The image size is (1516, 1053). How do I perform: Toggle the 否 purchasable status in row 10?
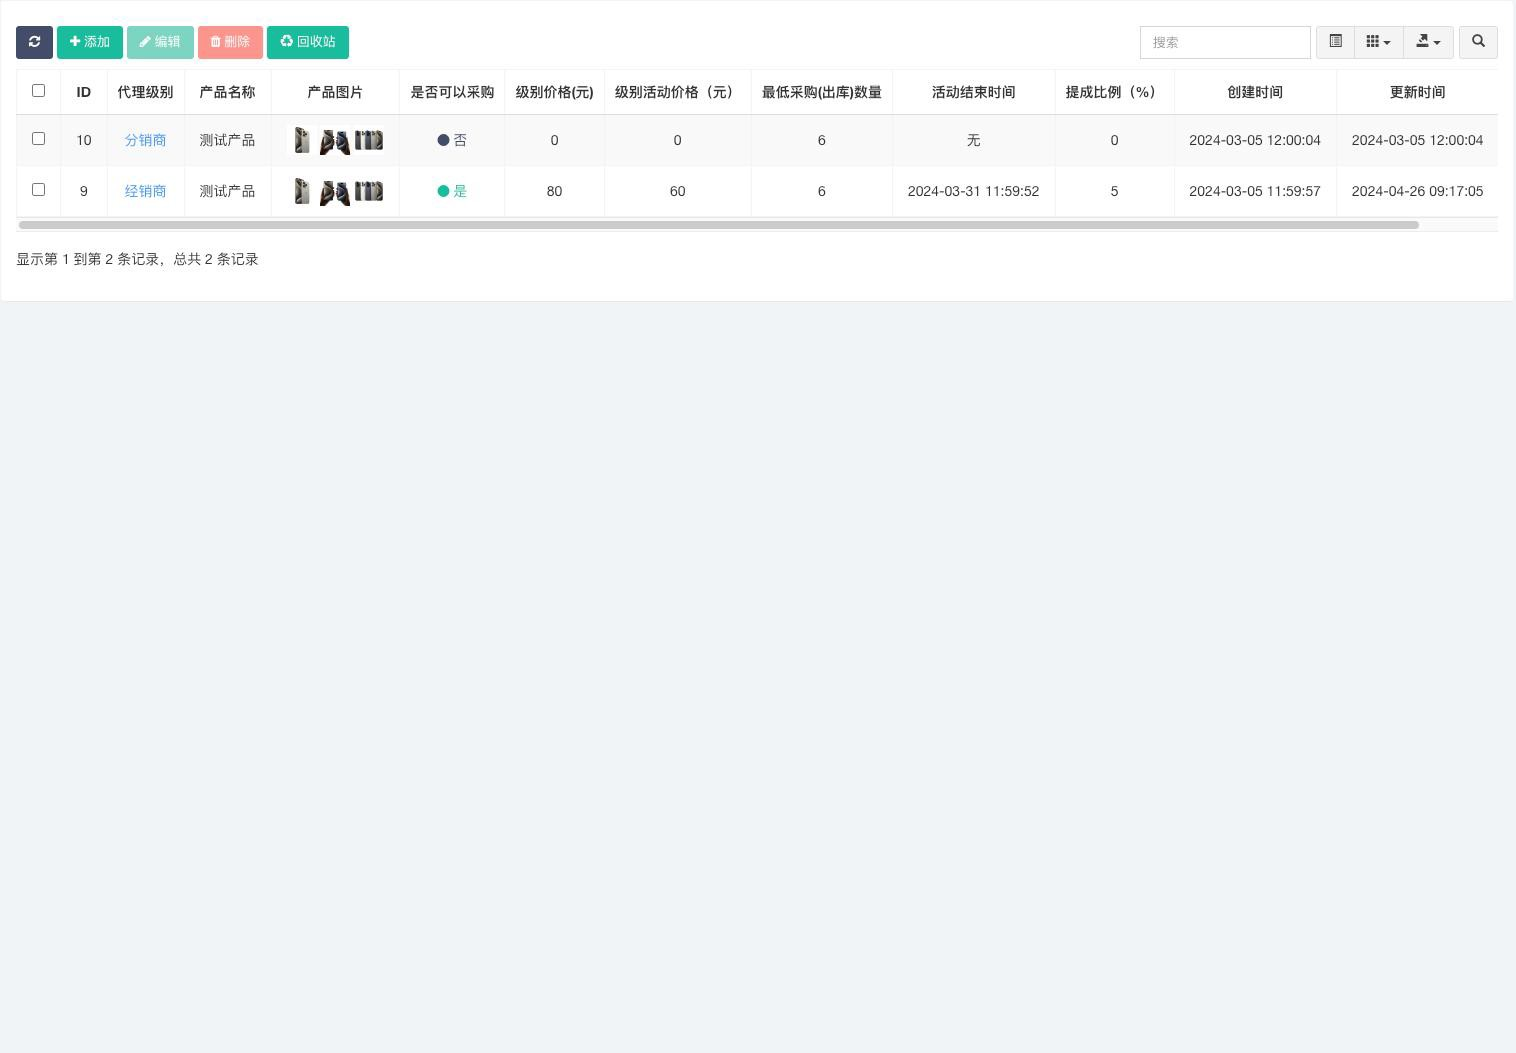(x=452, y=140)
